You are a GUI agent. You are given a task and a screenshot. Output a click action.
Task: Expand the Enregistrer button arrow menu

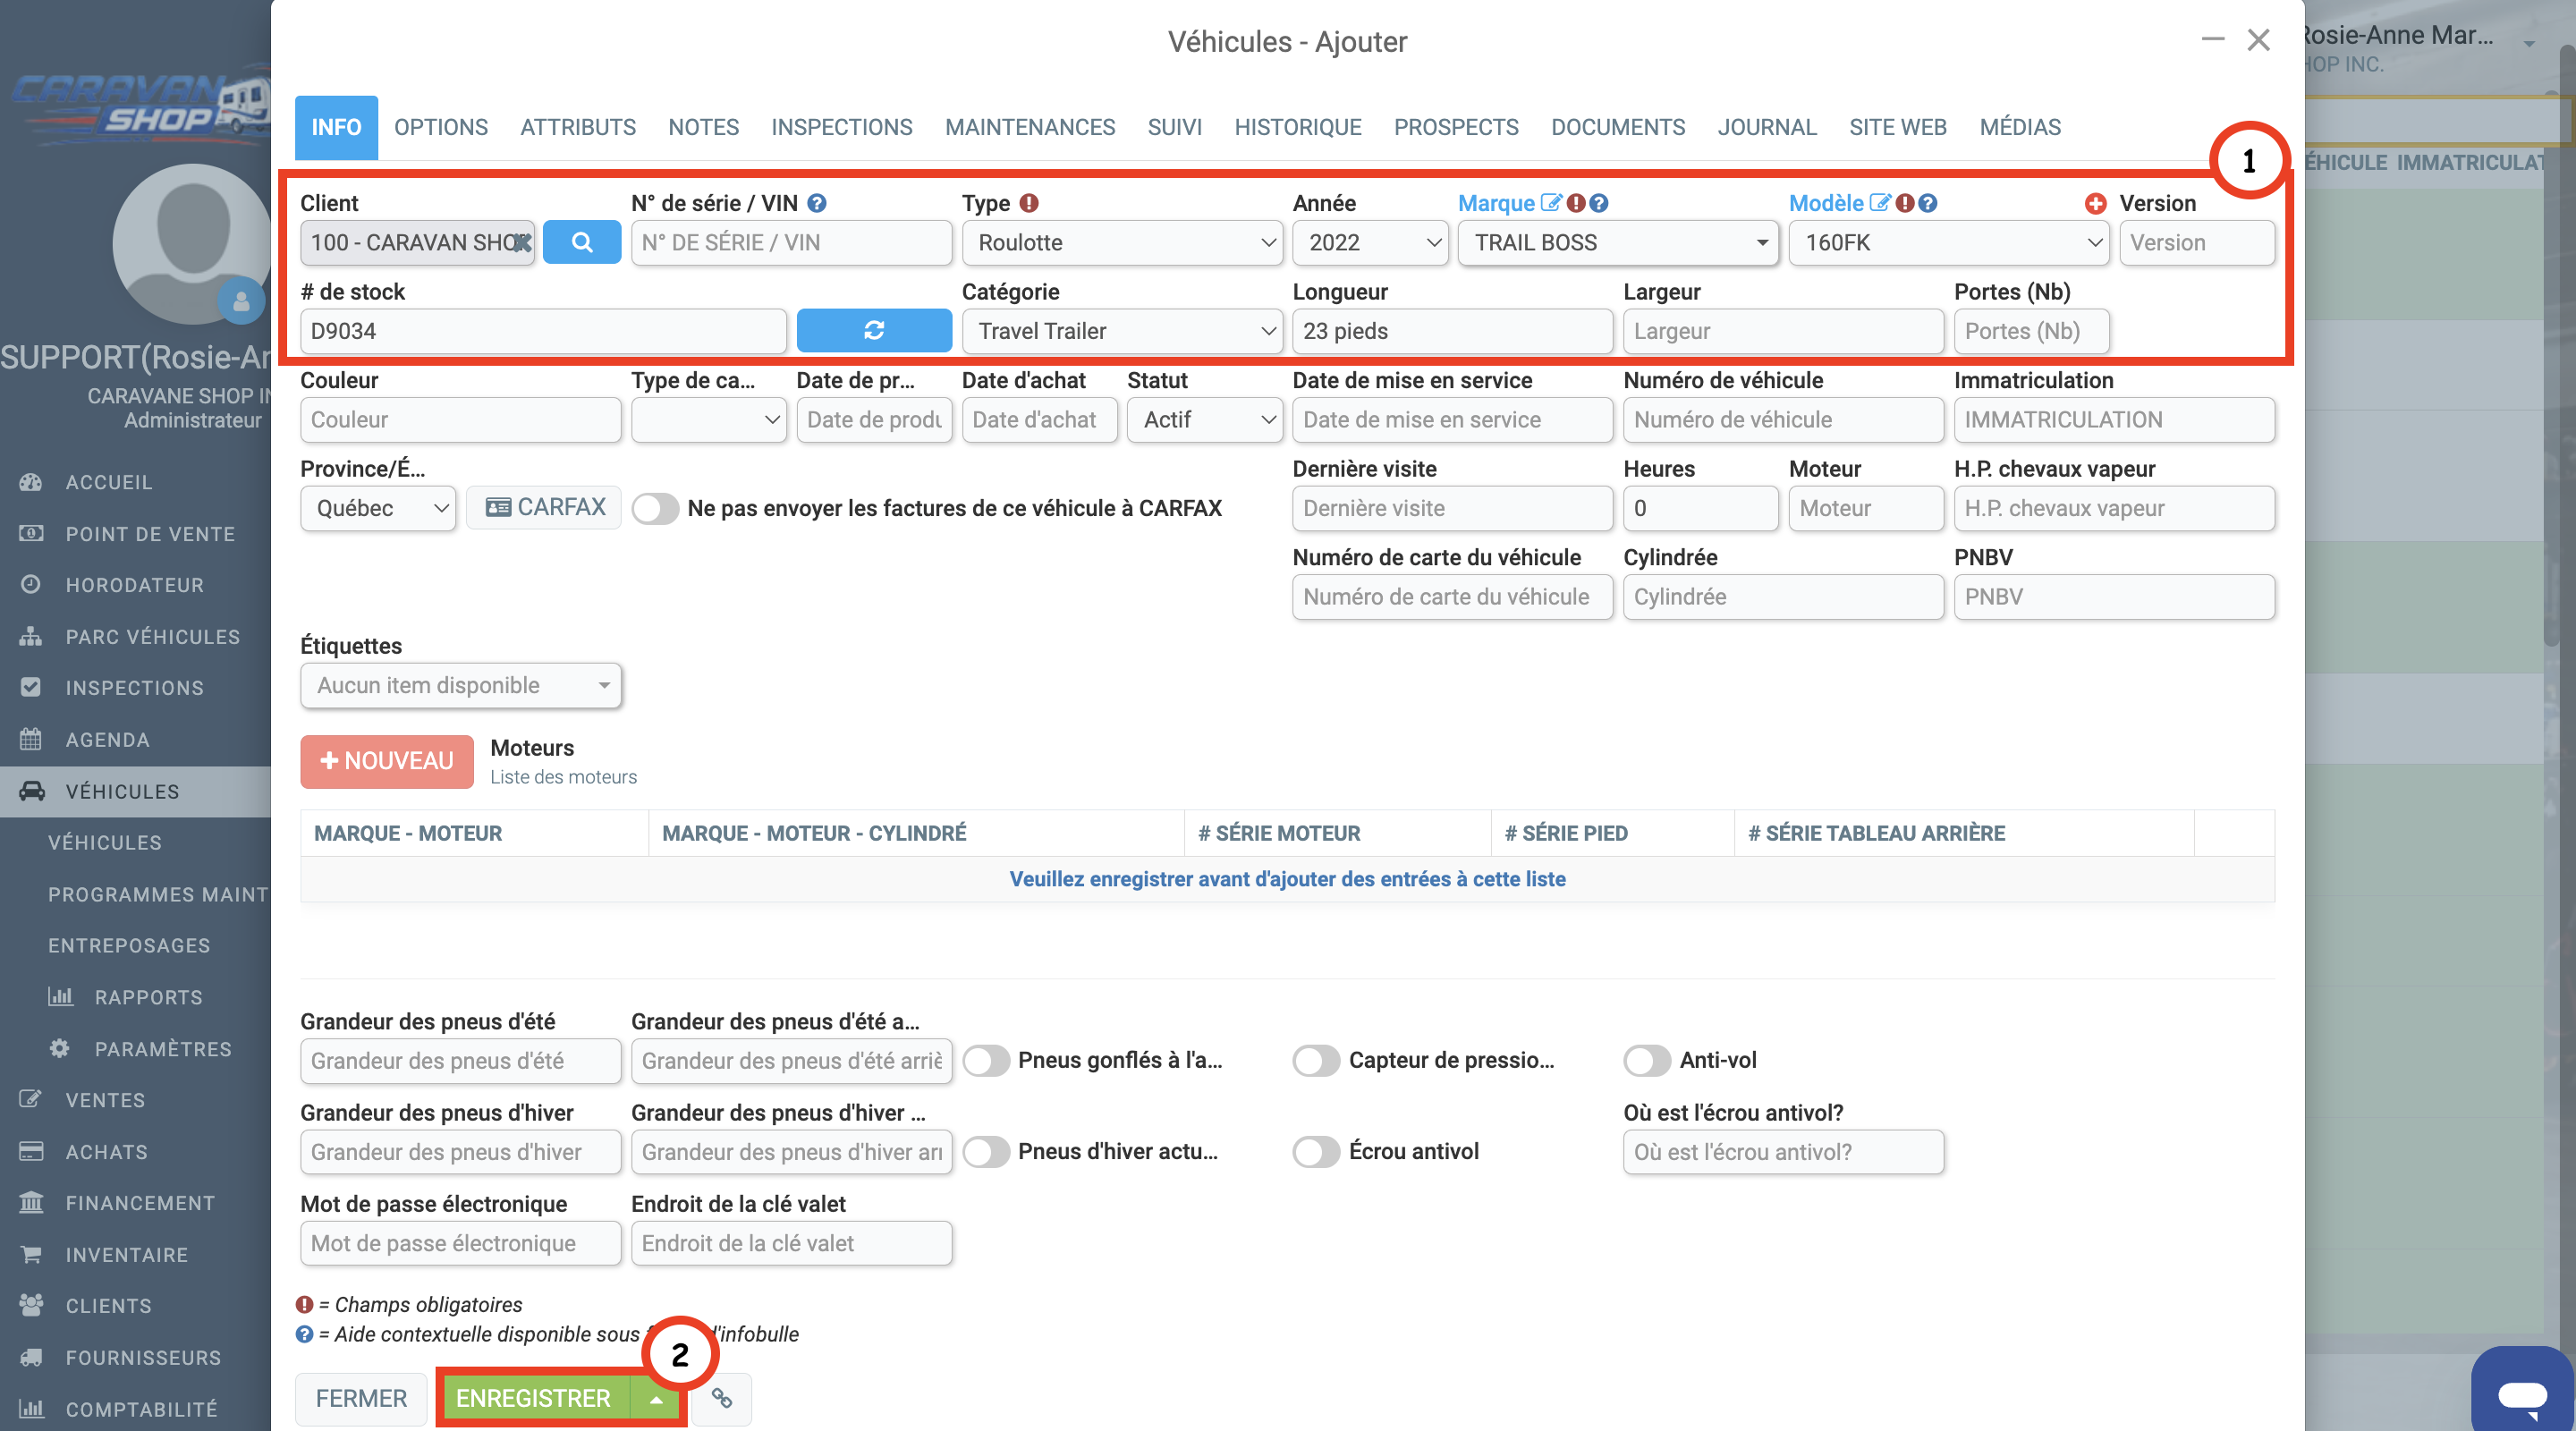point(656,1399)
